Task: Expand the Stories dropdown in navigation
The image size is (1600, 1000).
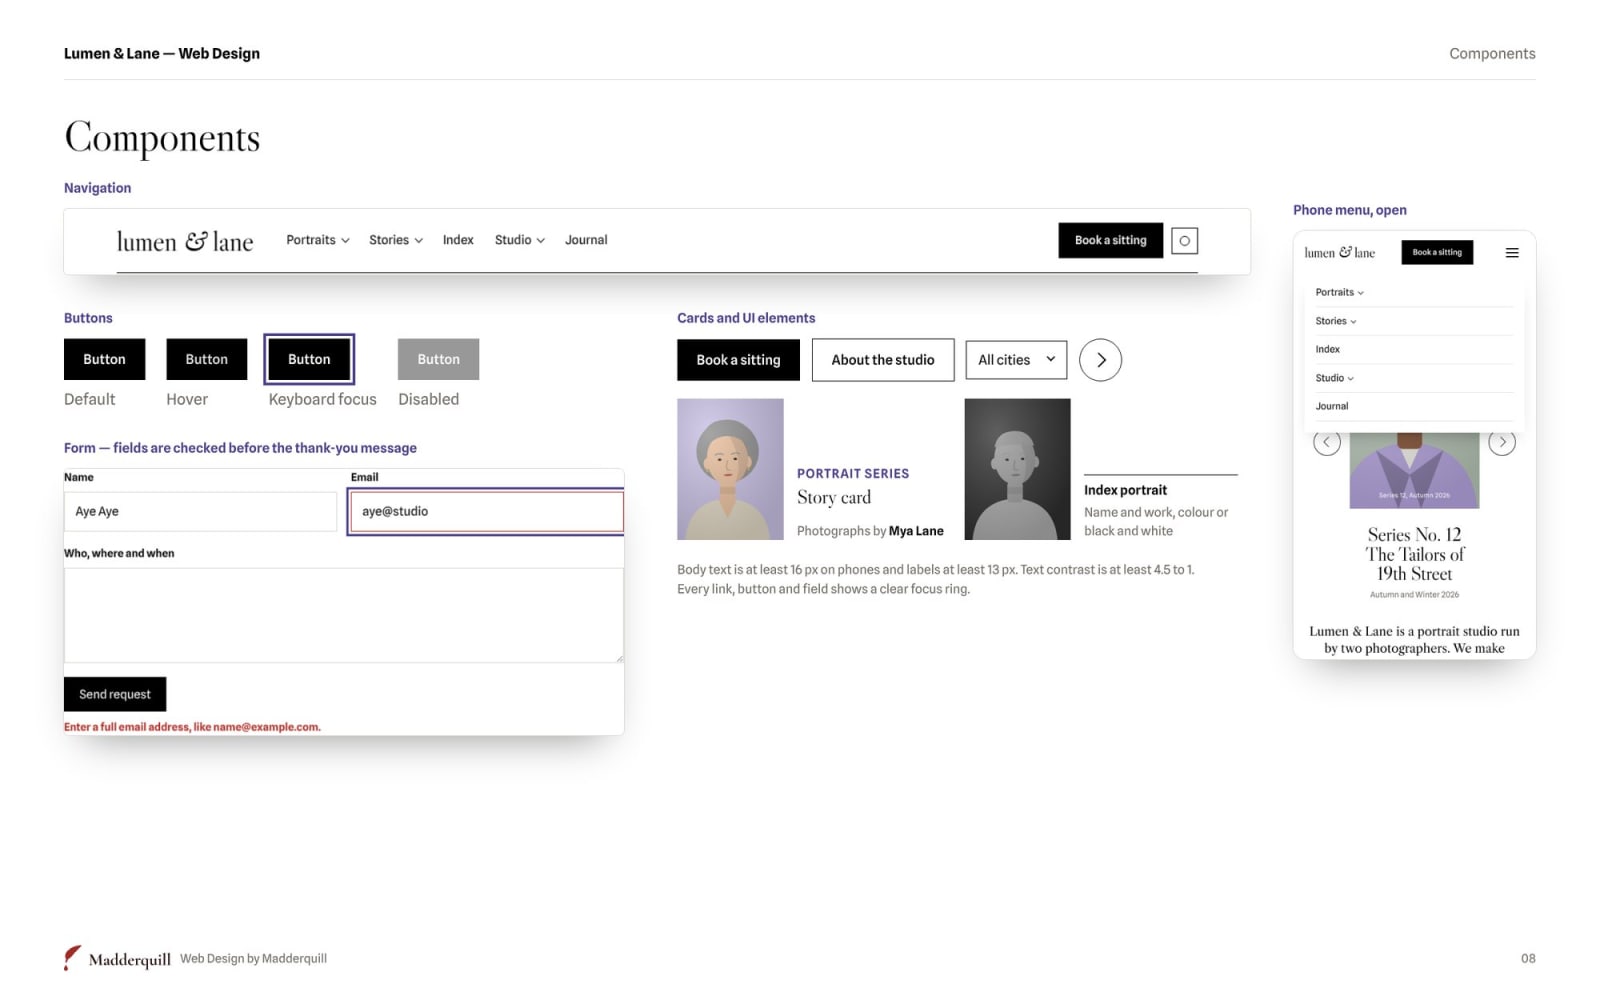Action: click(396, 240)
